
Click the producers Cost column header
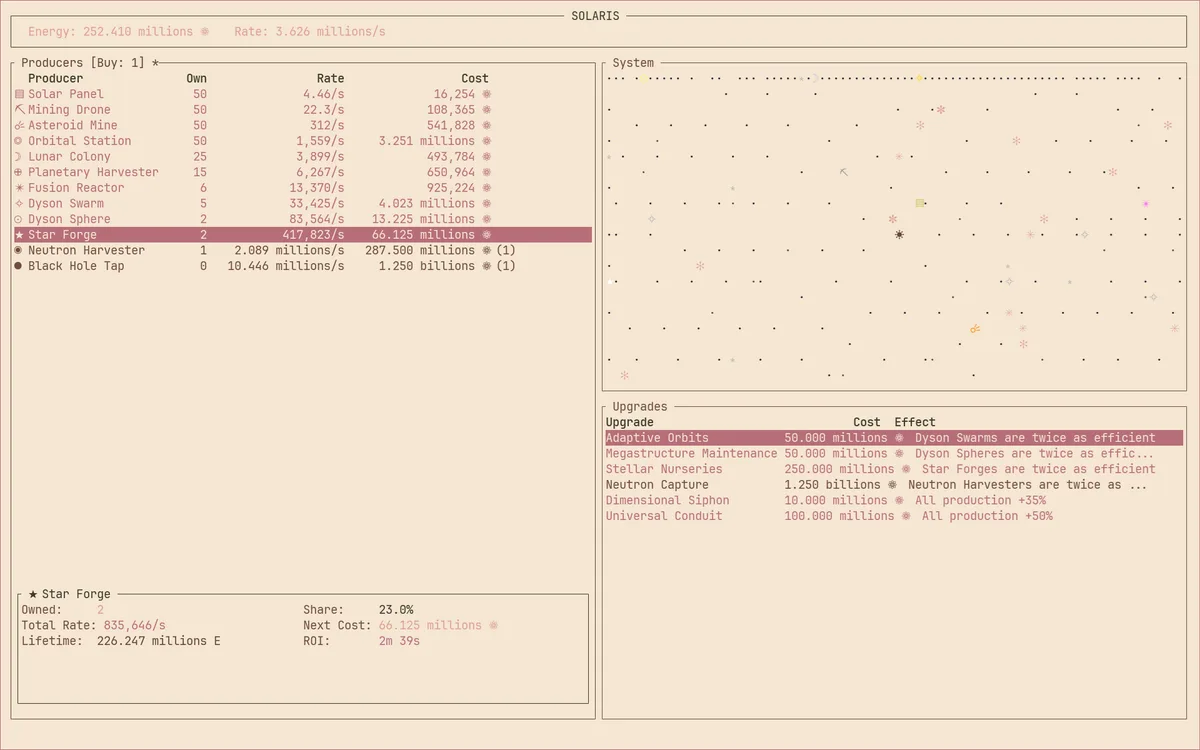(x=475, y=78)
